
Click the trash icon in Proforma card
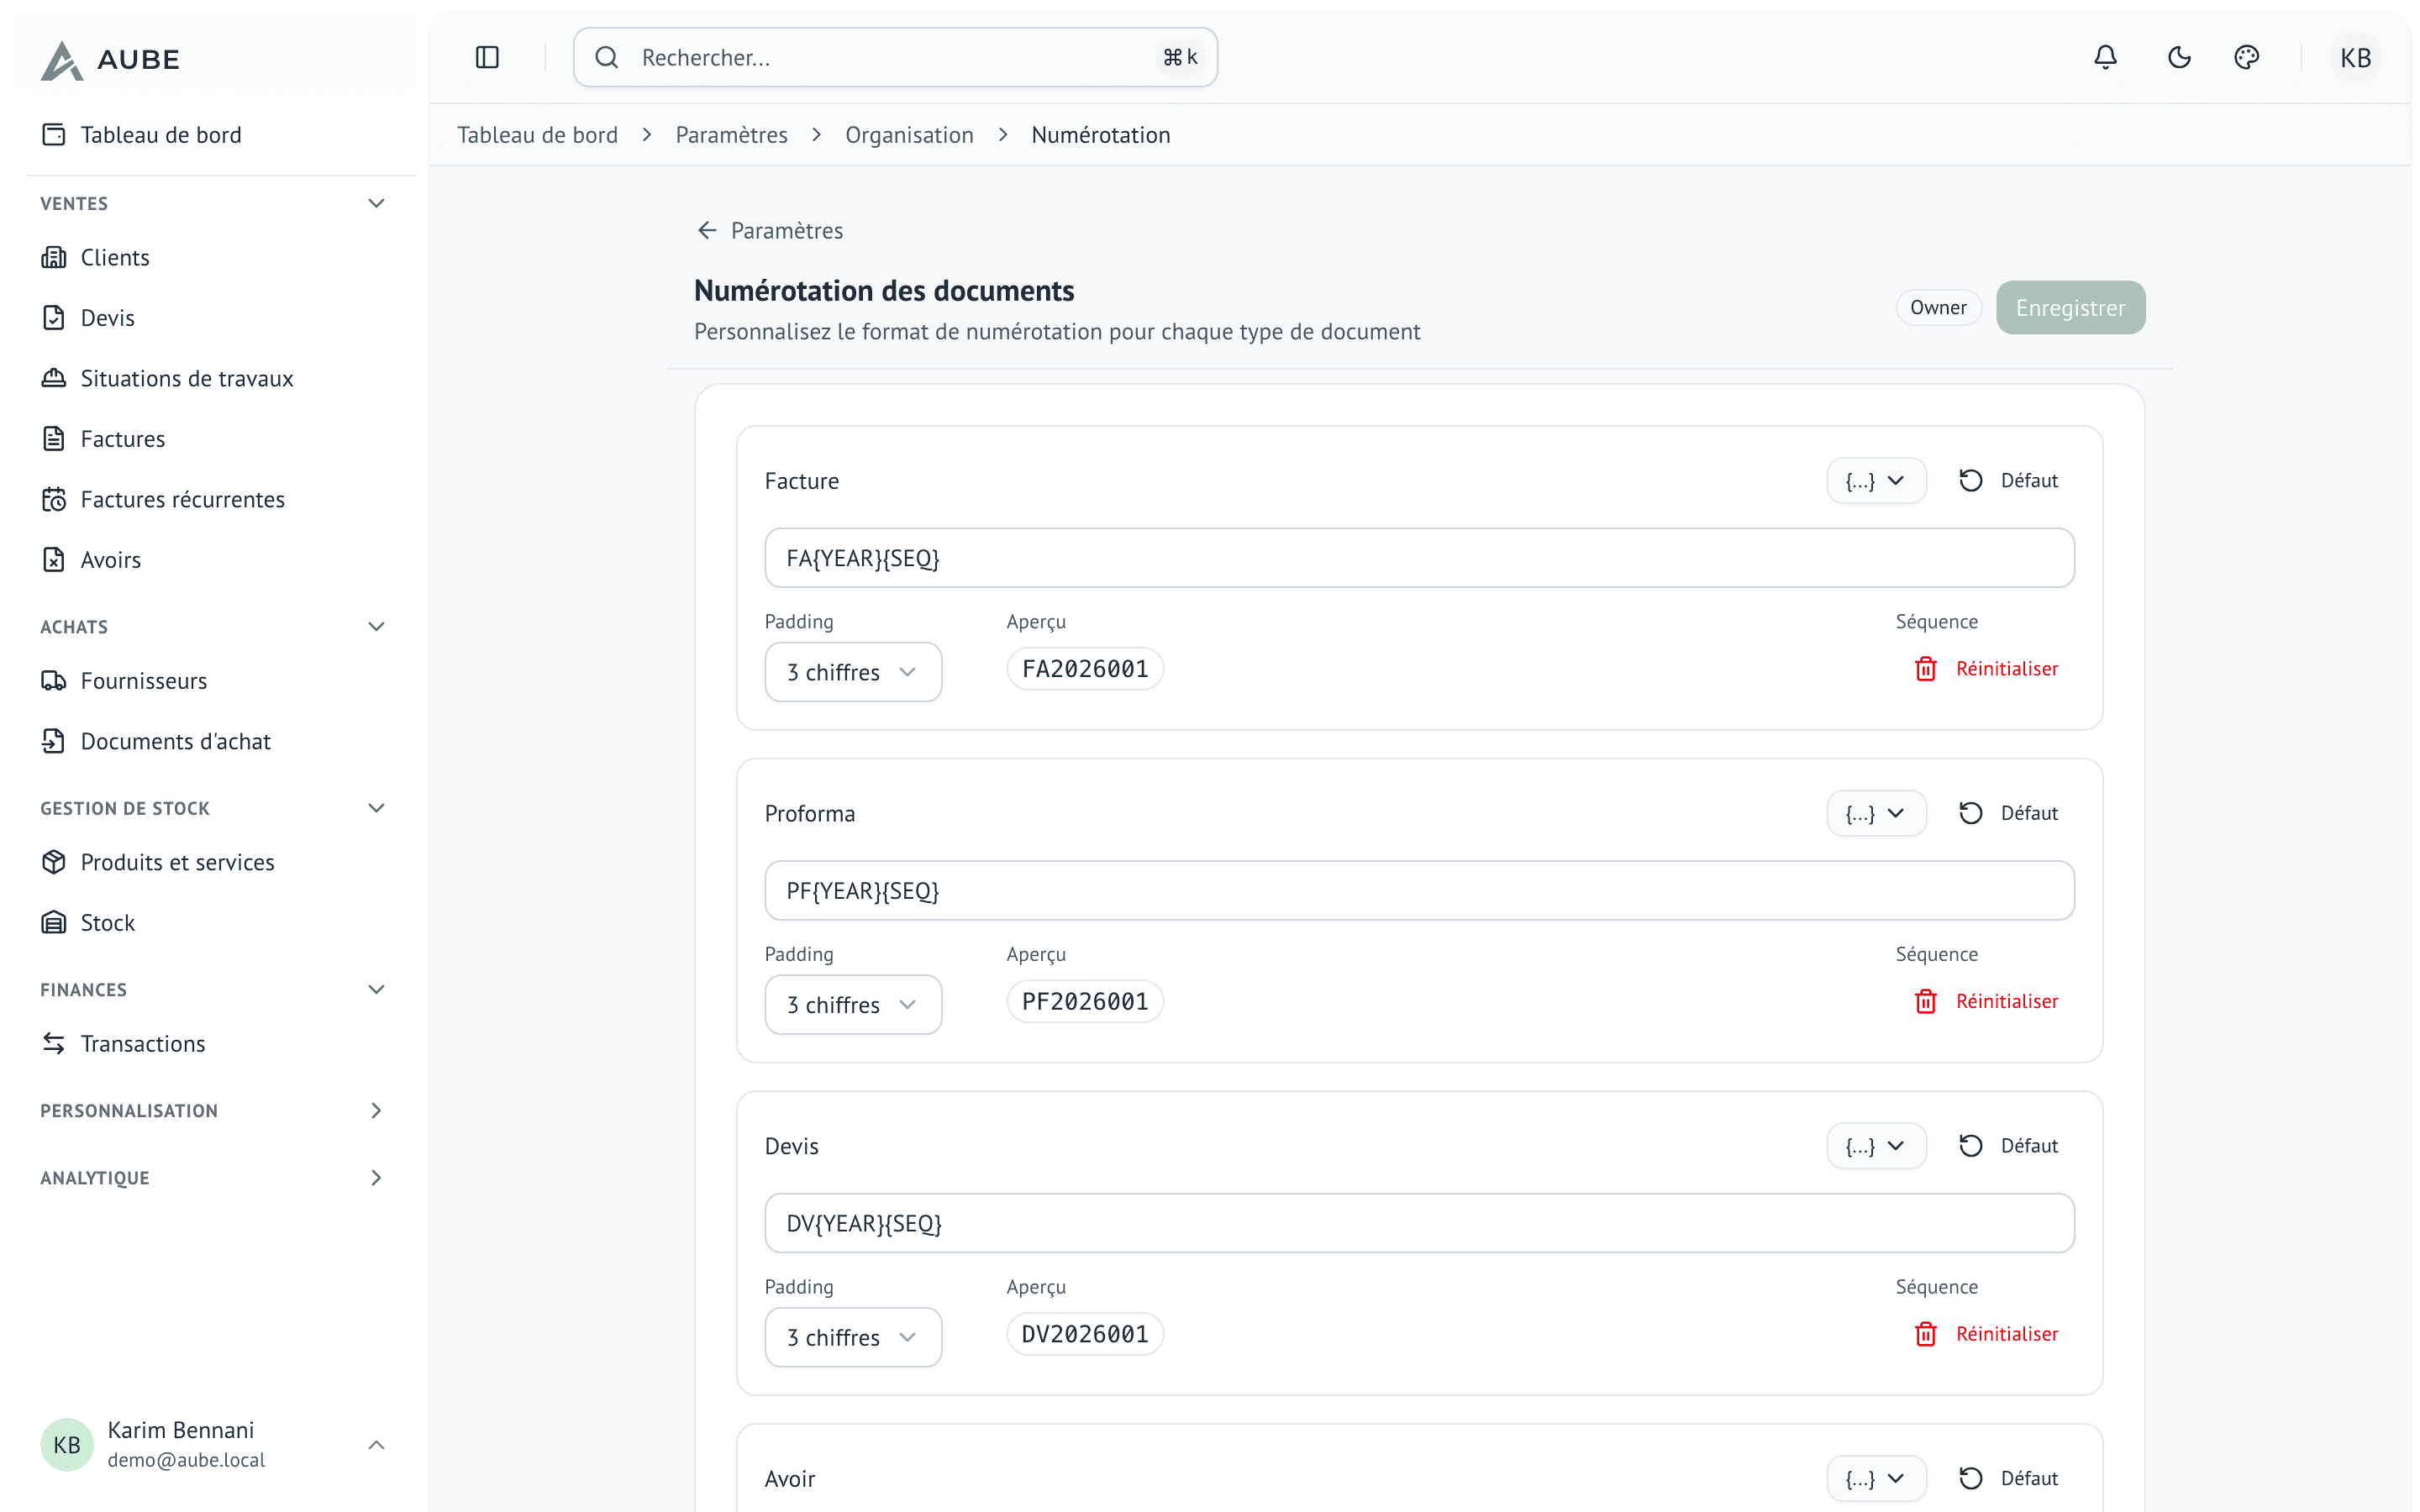click(x=1926, y=1002)
